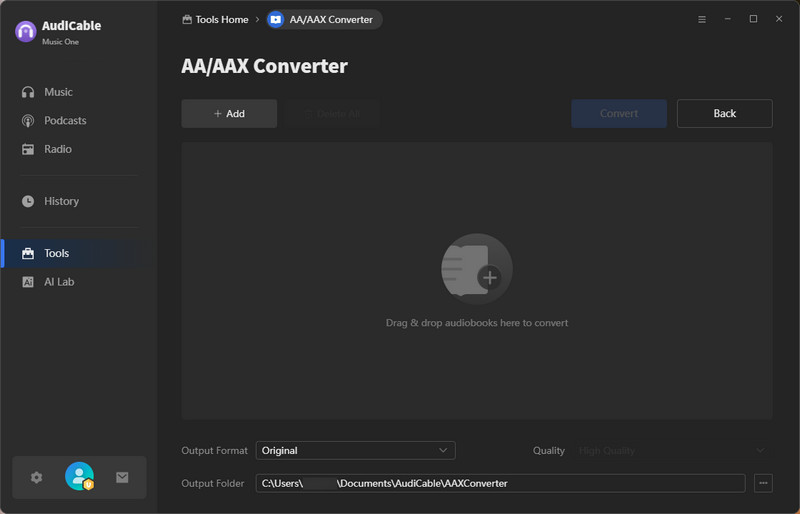Click the Delete All button

click(x=333, y=113)
